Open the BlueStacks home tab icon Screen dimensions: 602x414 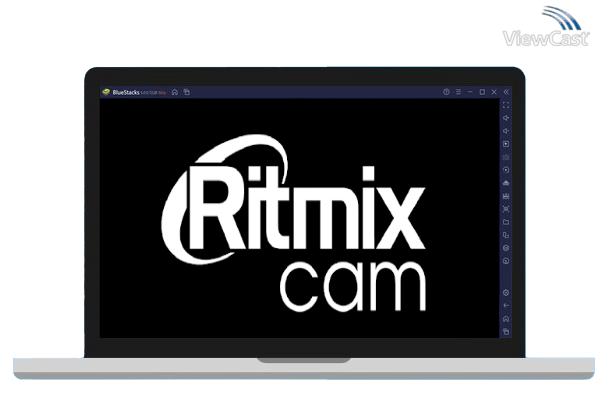[175, 92]
